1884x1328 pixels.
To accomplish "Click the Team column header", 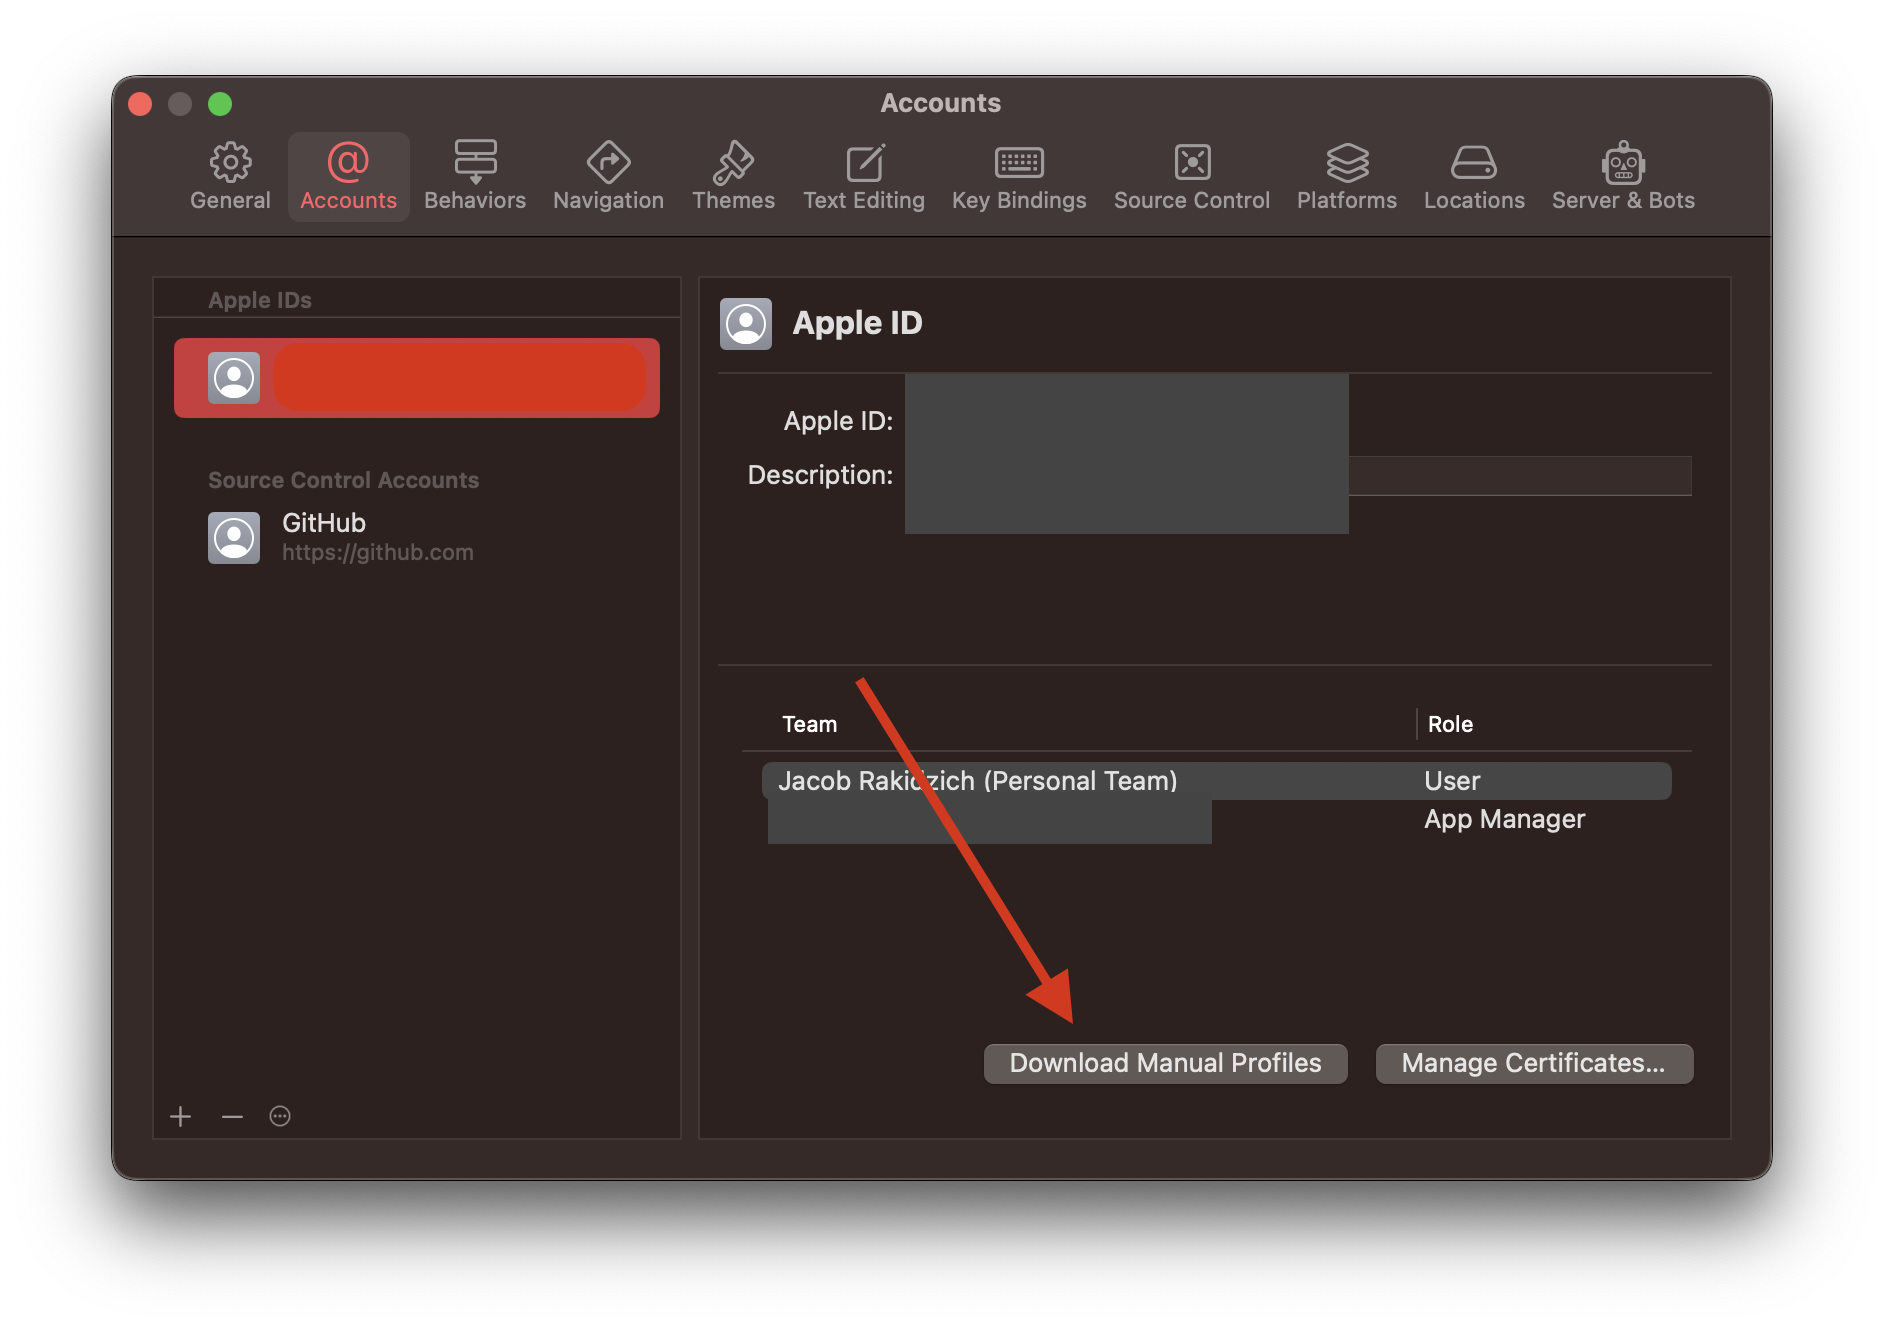I will click(x=810, y=724).
